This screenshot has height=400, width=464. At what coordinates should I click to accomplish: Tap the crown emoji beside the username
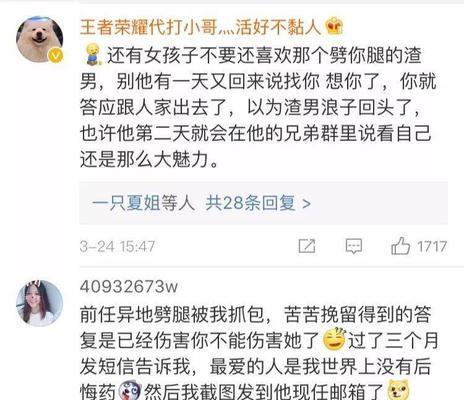point(334,27)
